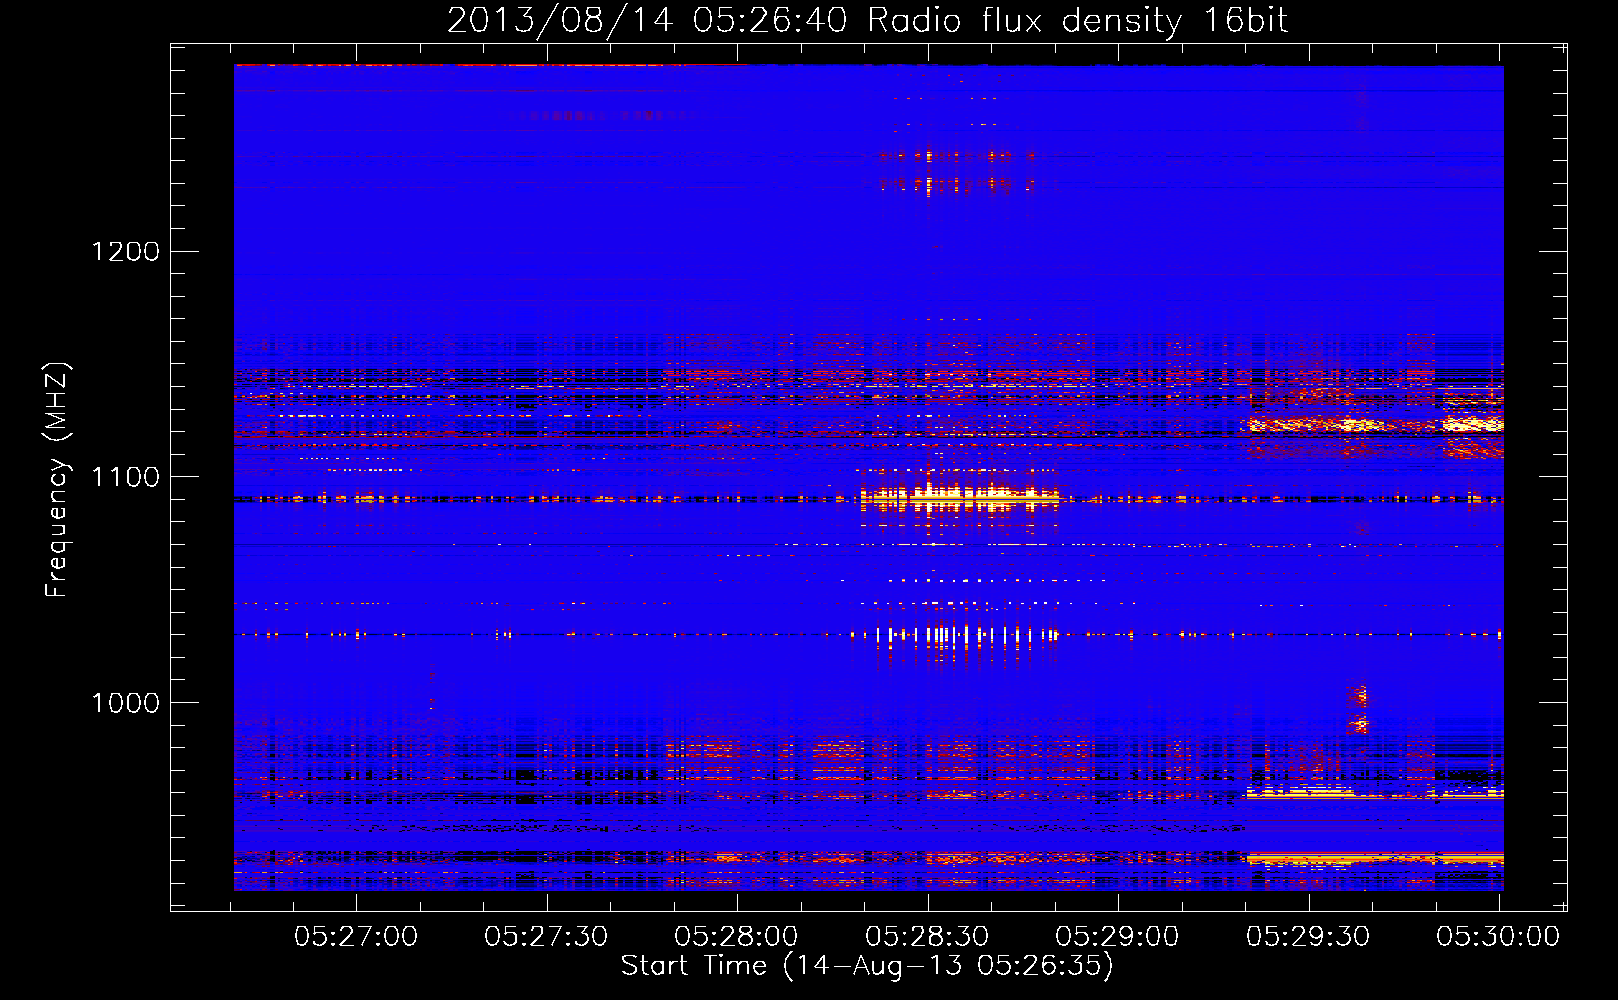
Task: Click the 05:27:30 time tick label
Action: [x=546, y=936]
